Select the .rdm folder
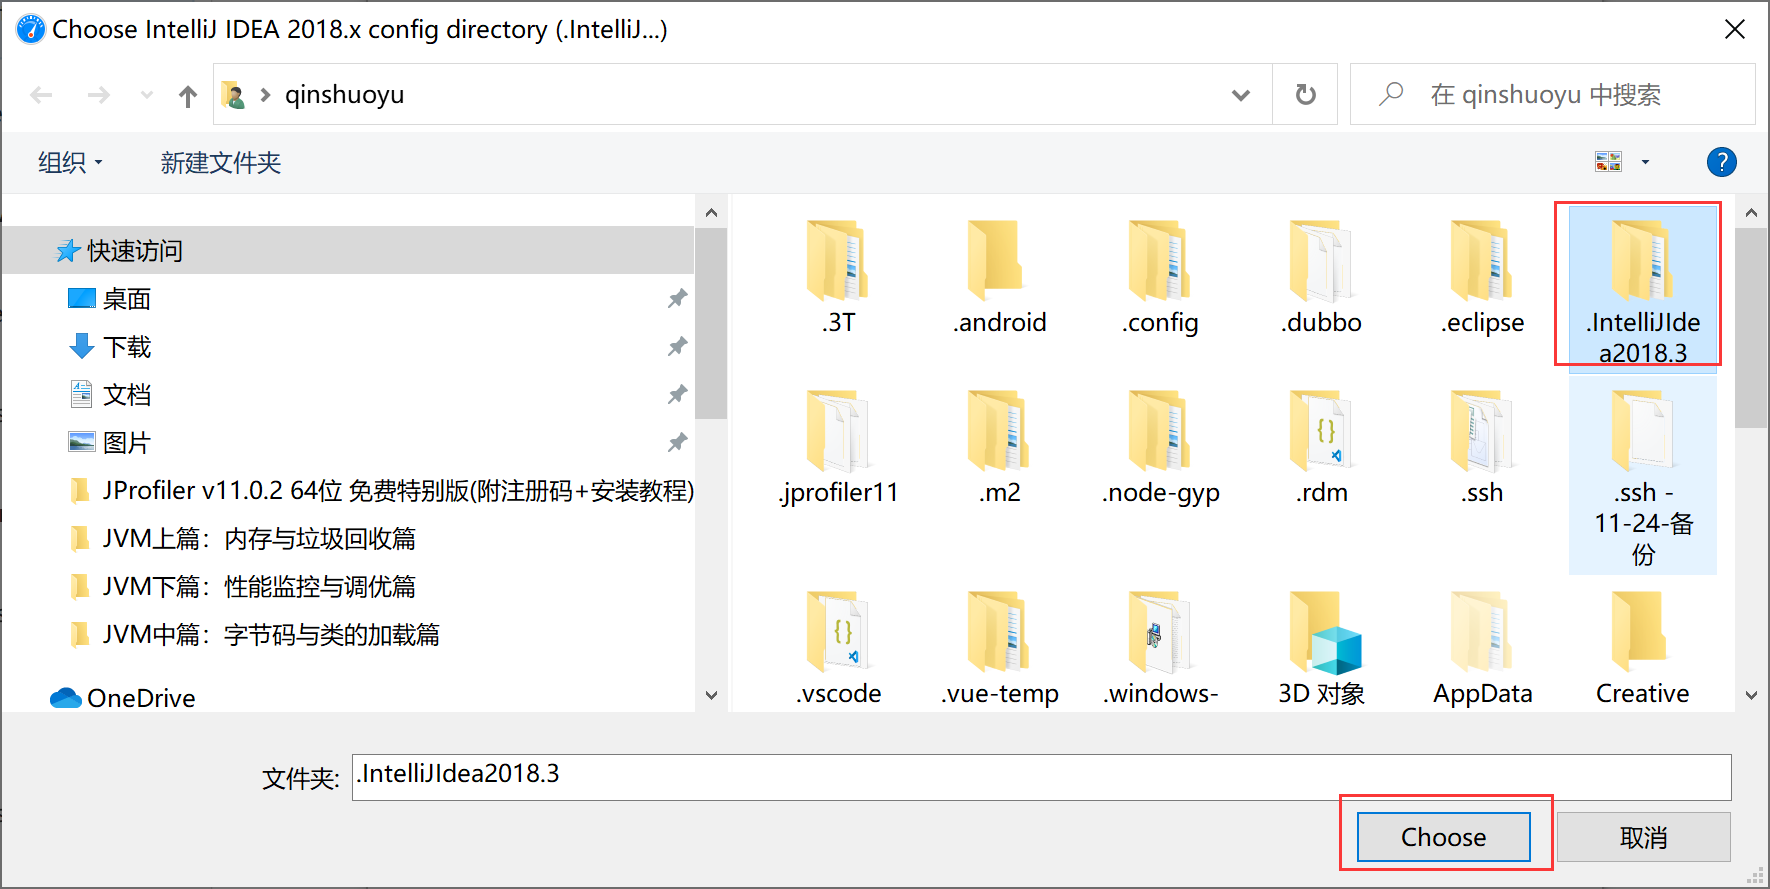Viewport: 1770px width, 889px height. [x=1321, y=446]
